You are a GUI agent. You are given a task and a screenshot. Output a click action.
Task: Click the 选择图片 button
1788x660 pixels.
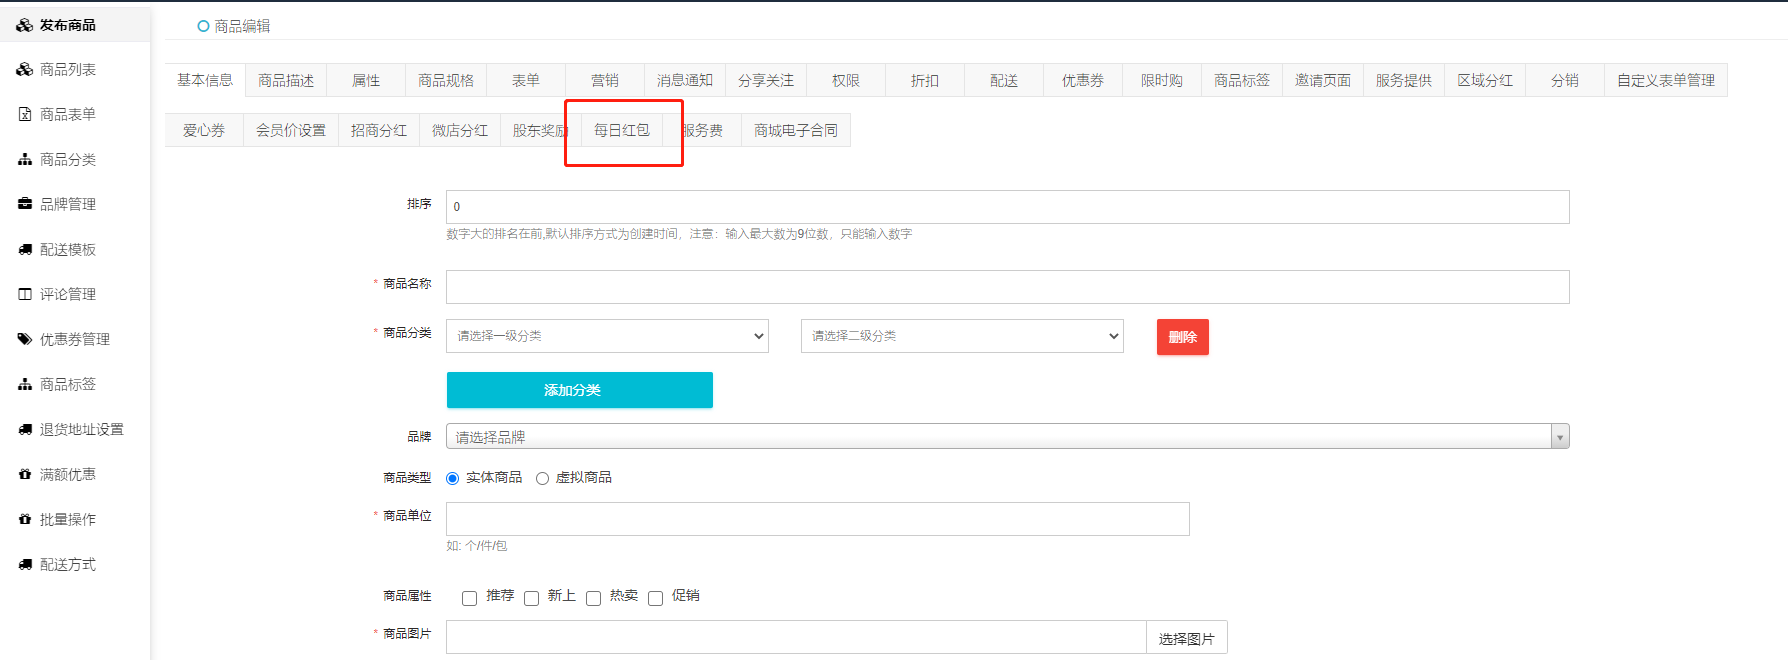click(1186, 638)
